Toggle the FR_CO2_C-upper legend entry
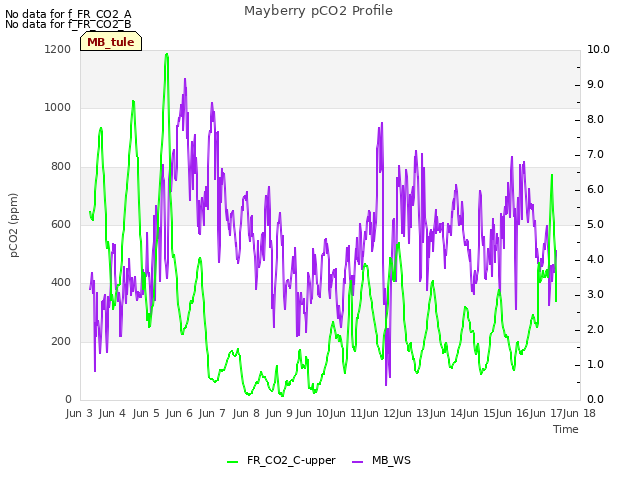 point(281,460)
